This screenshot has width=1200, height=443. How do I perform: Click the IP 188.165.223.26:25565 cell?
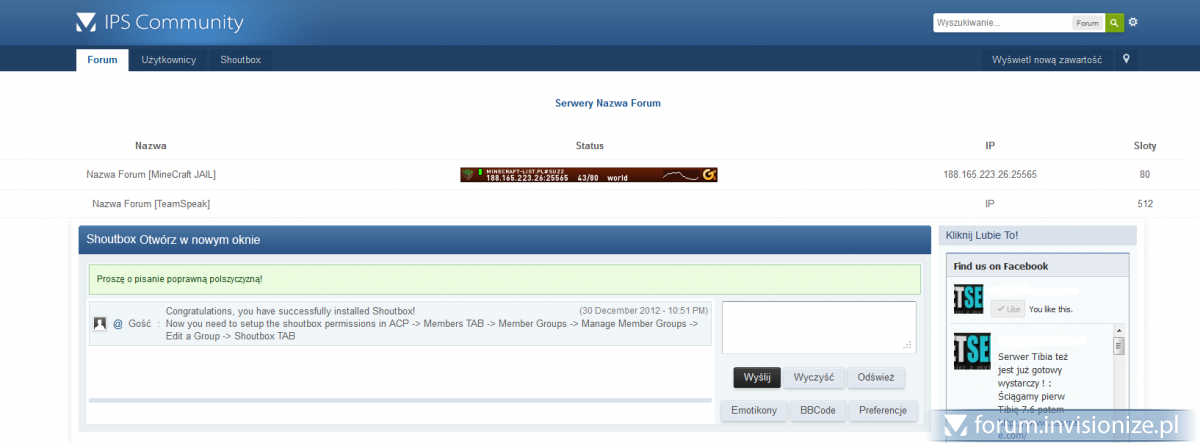(x=990, y=174)
